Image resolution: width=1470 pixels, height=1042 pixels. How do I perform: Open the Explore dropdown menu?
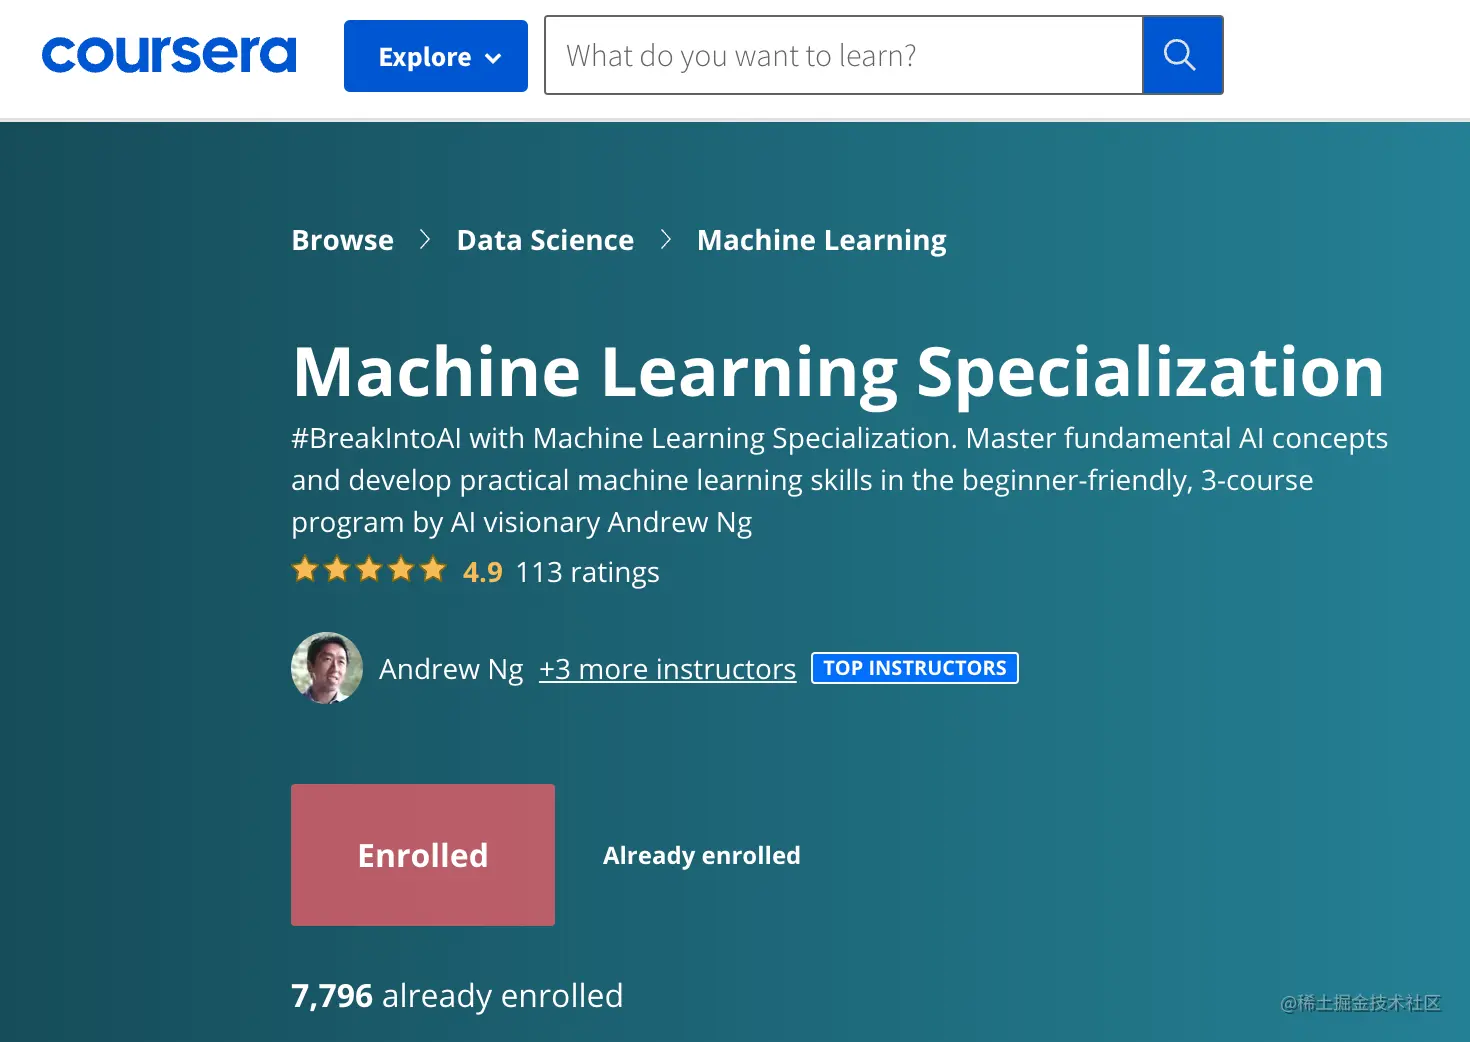[436, 56]
